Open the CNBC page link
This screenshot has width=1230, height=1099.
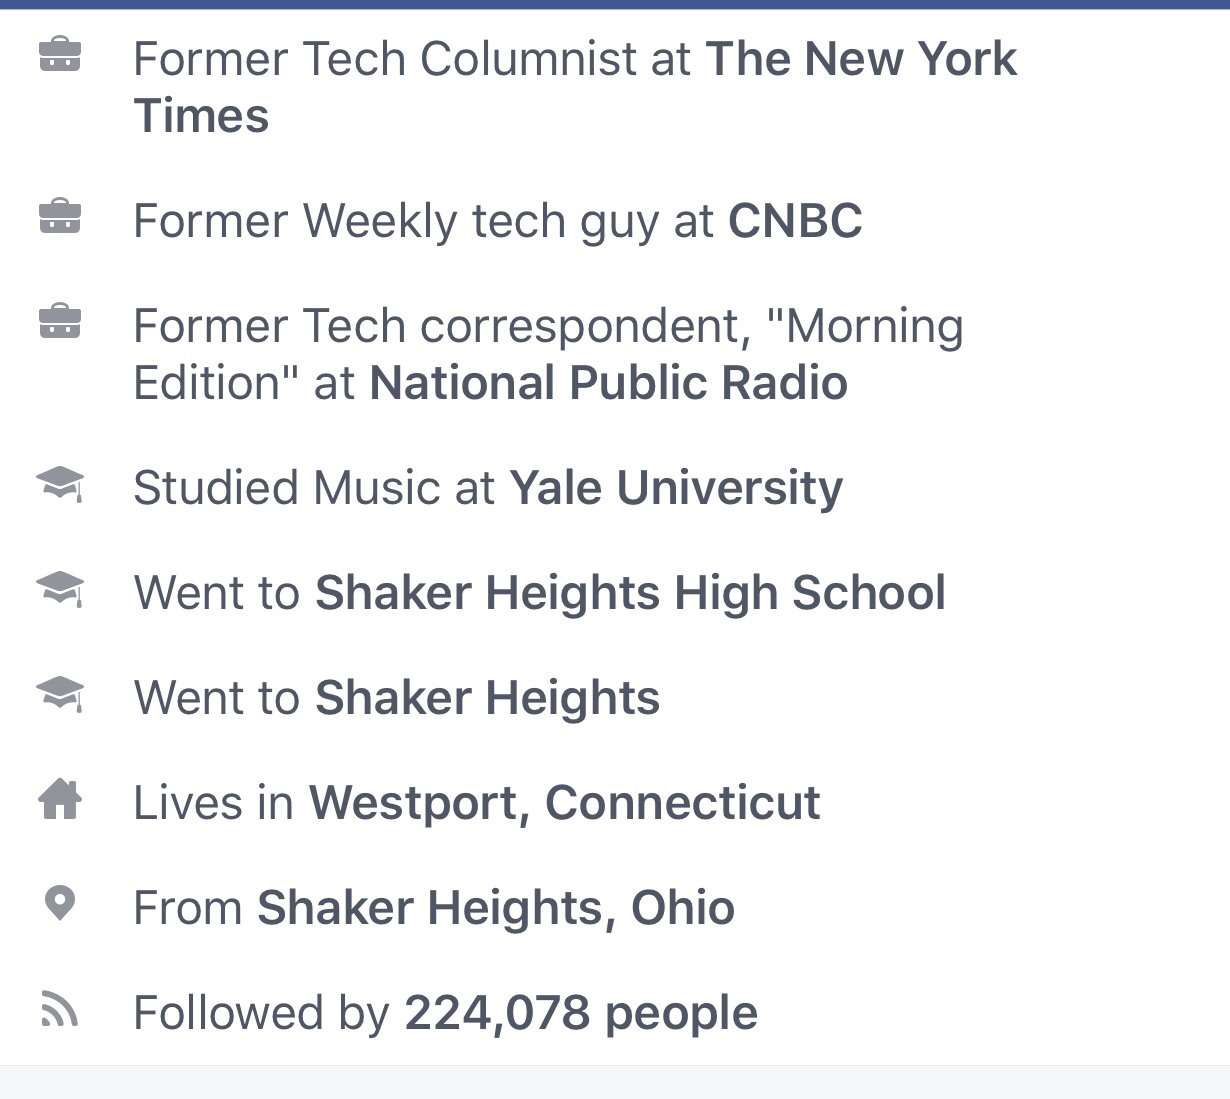coord(795,221)
